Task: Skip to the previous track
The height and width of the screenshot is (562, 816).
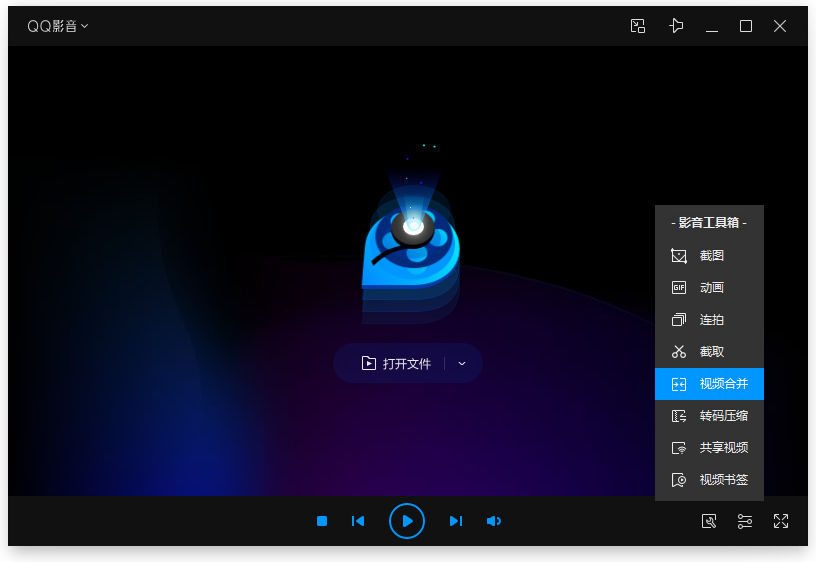Action: pos(358,521)
